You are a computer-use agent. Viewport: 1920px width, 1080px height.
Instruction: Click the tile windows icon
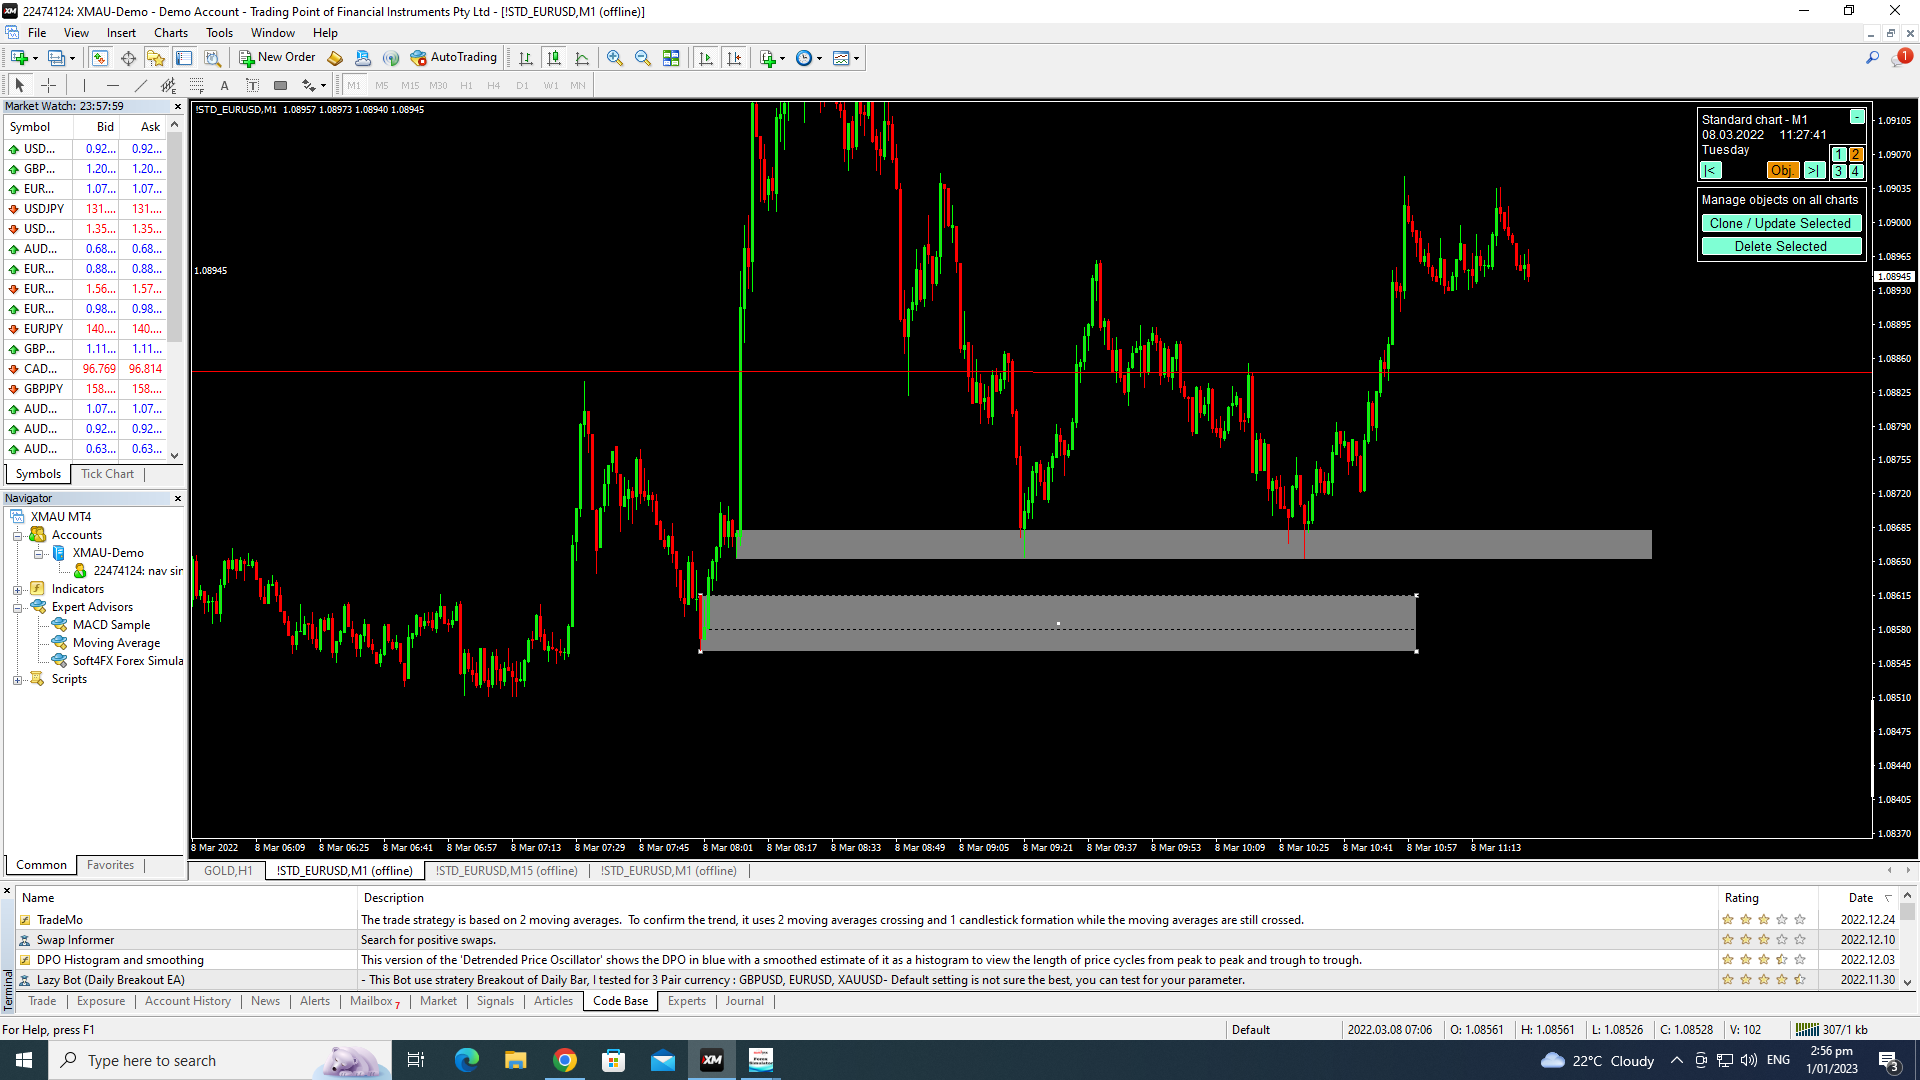pos(671,58)
